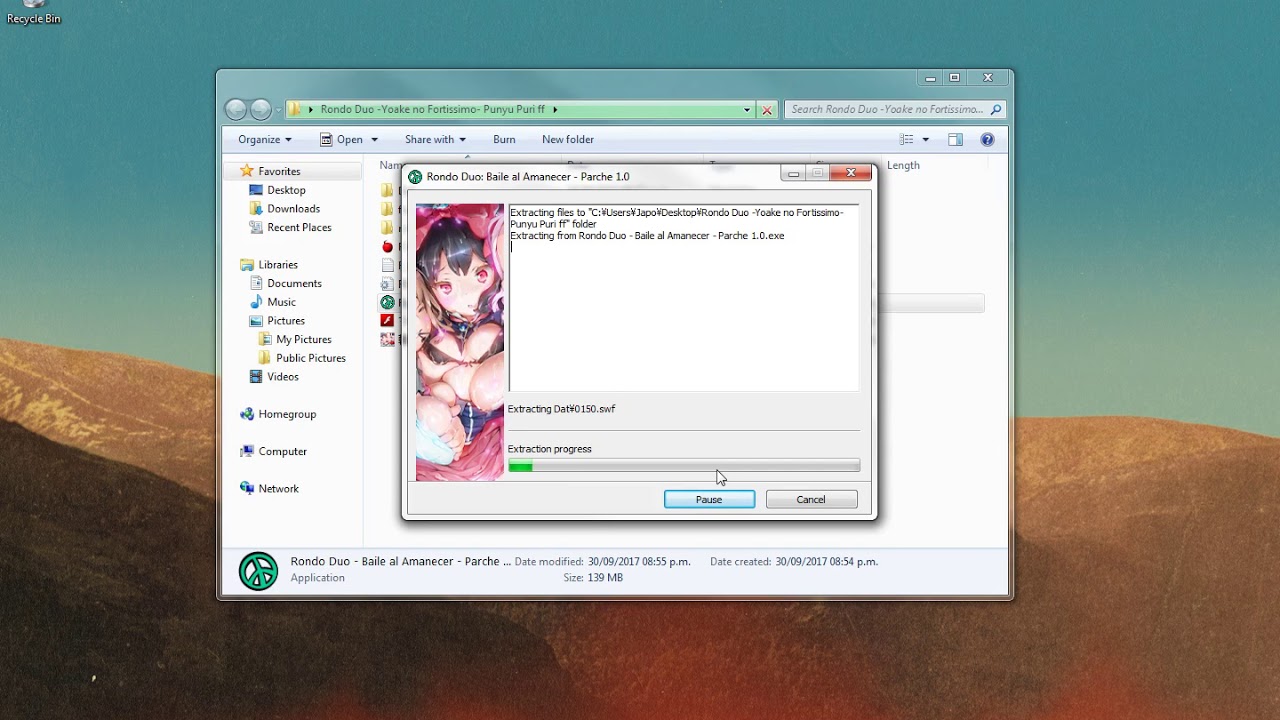This screenshot has width=1280, height=720.
Task: Open Videos library
Action: 282,377
